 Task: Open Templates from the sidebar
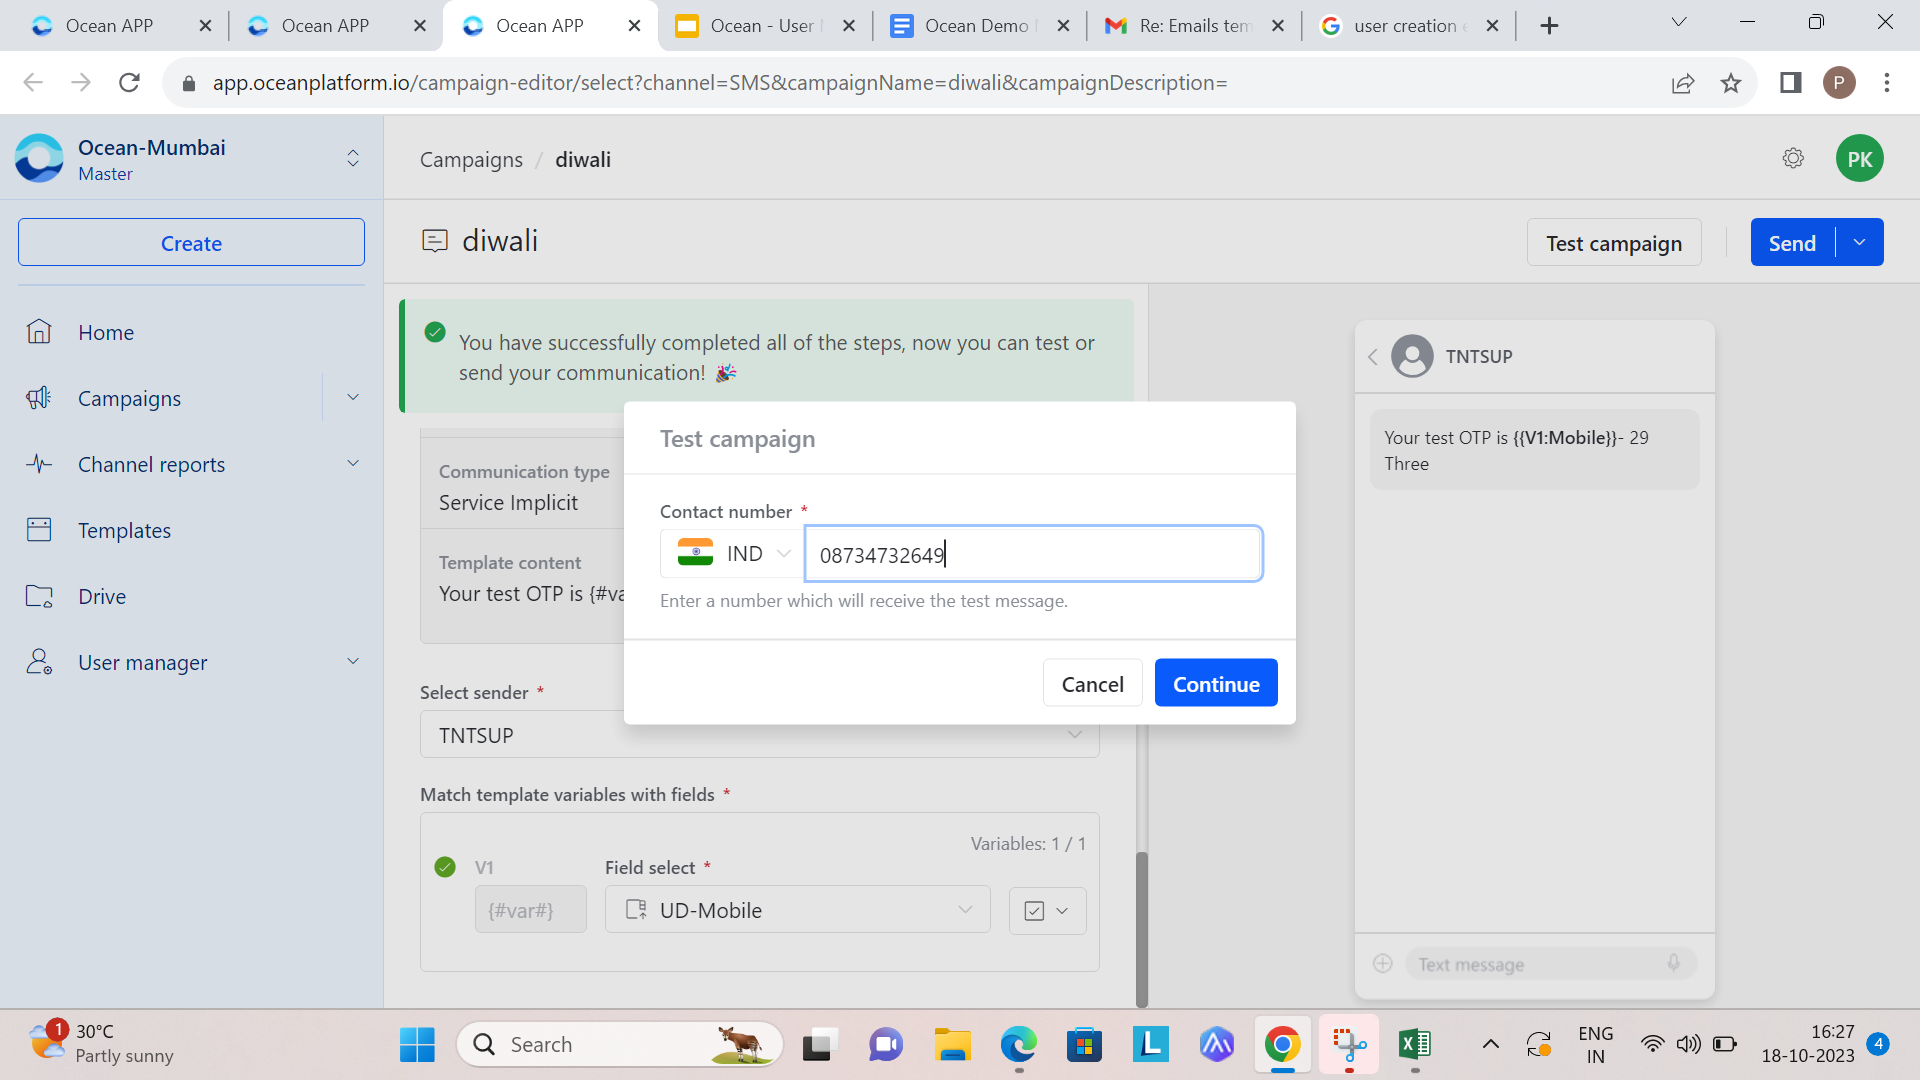coord(124,530)
